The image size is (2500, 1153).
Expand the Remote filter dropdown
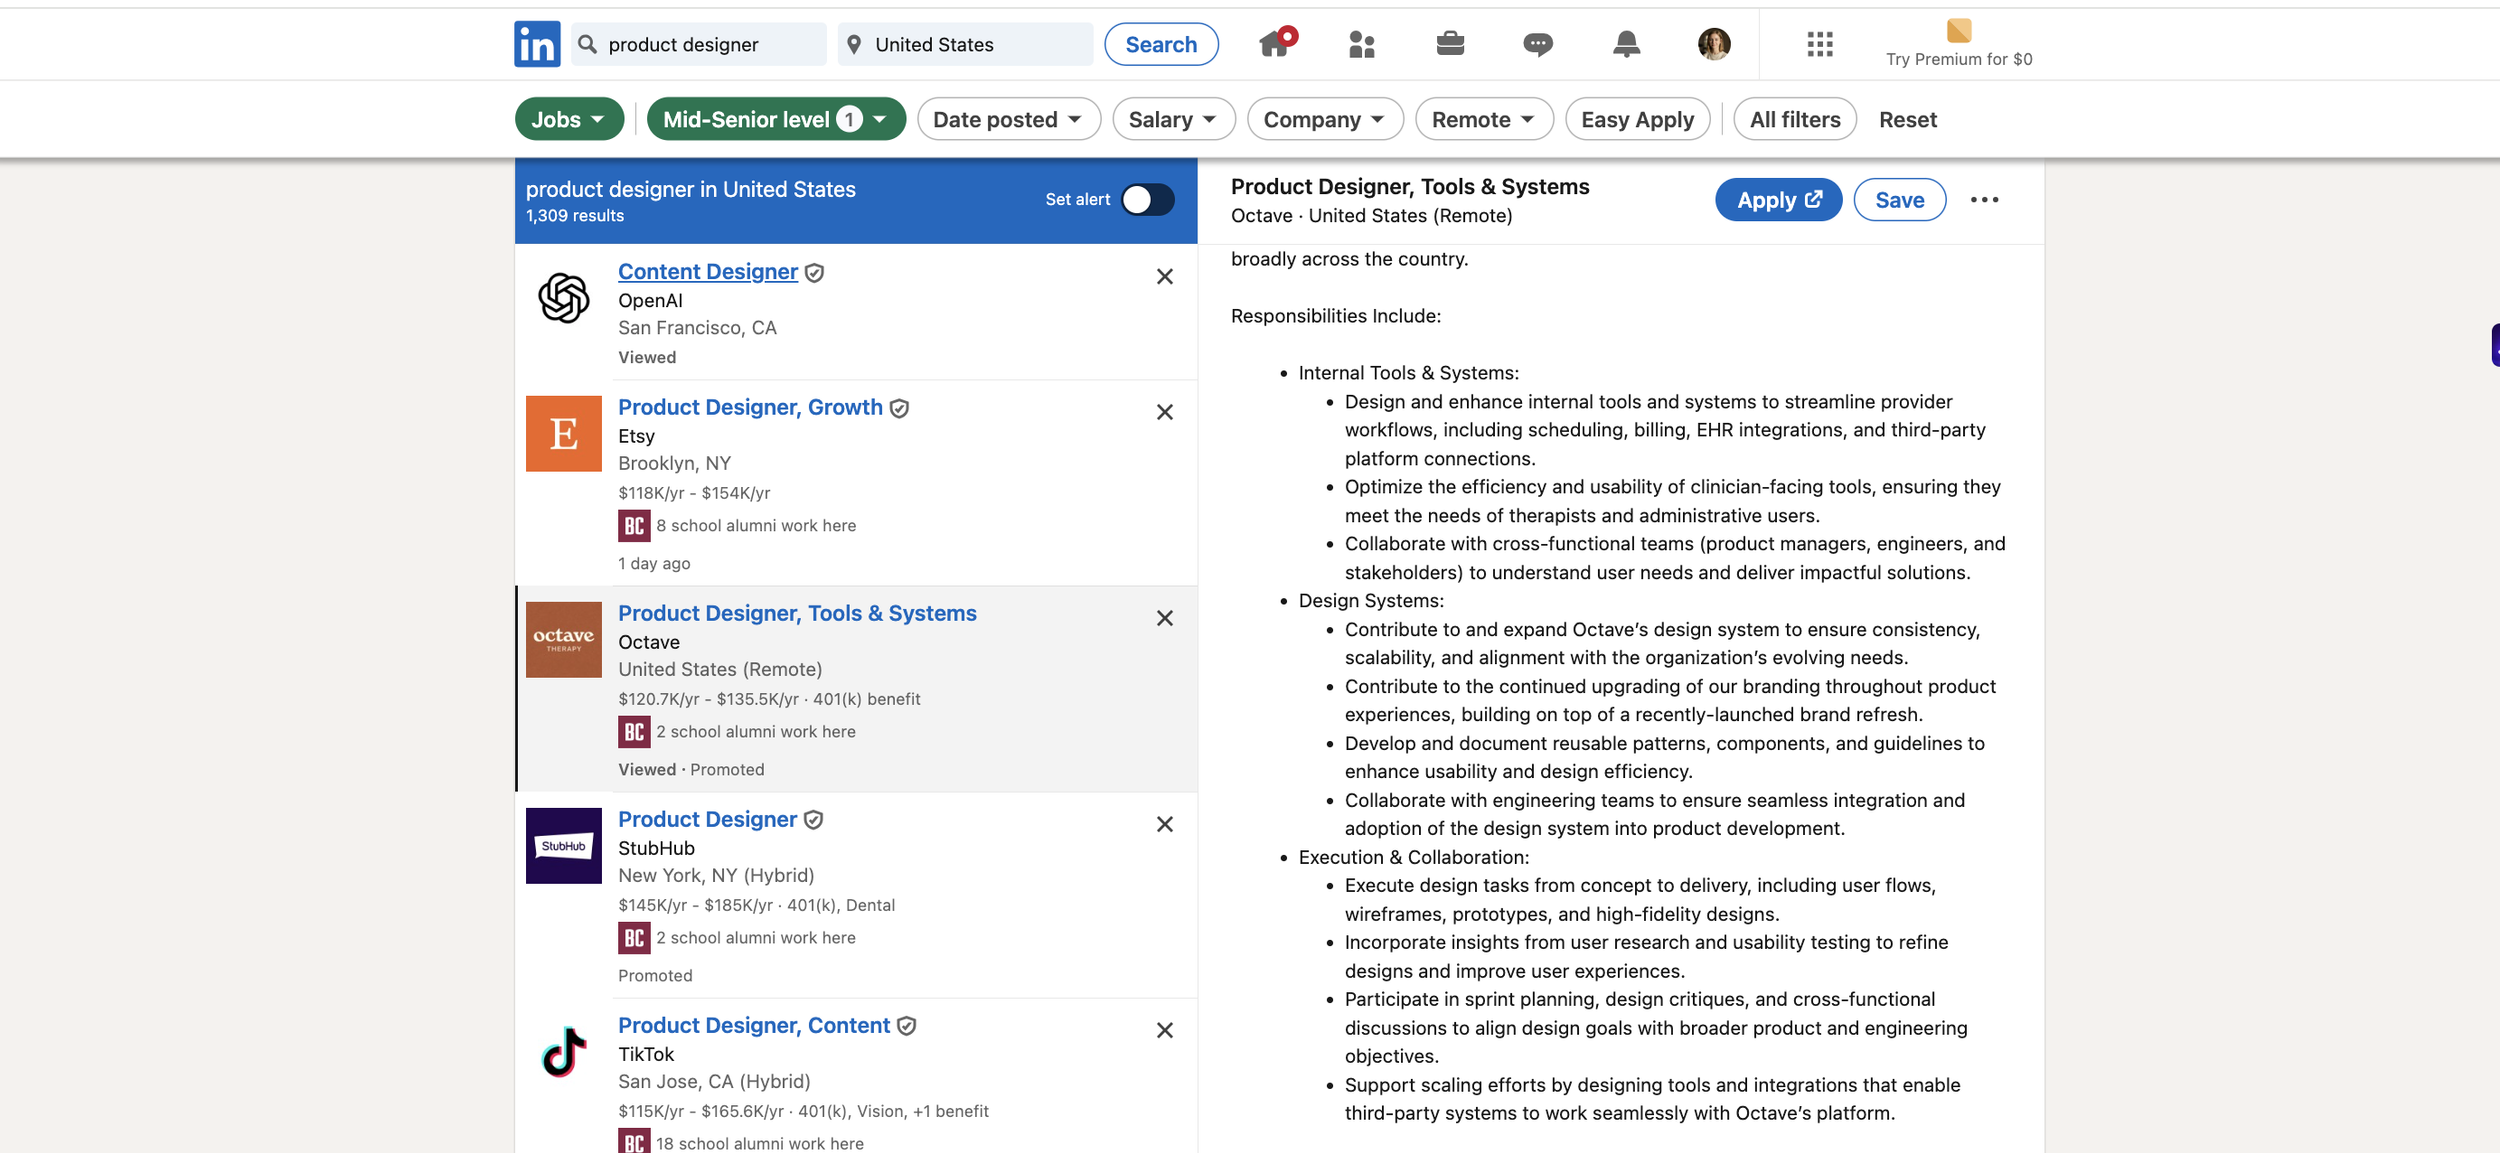point(1483,120)
